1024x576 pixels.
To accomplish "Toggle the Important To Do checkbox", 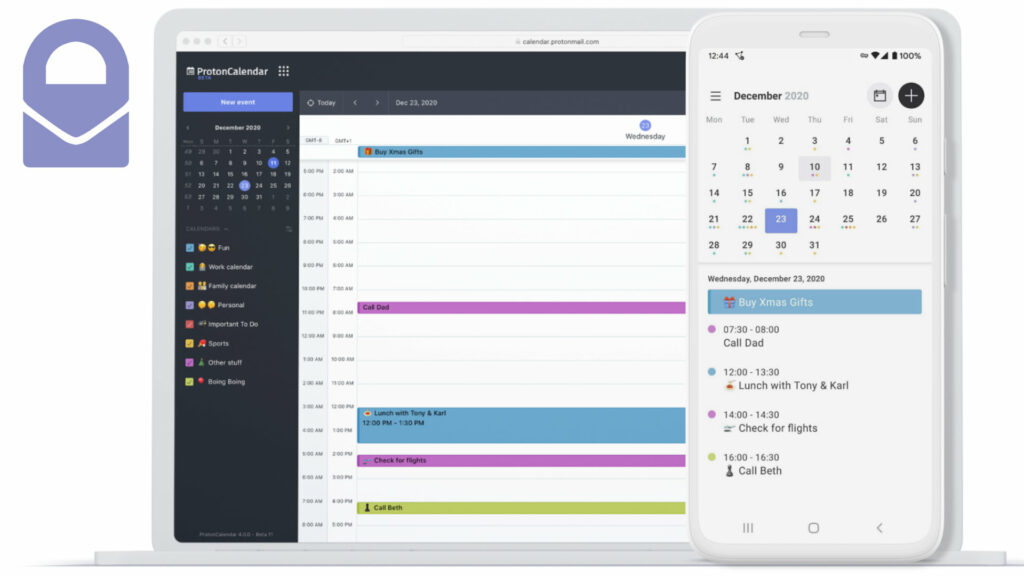I will click(x=189, y=324).
